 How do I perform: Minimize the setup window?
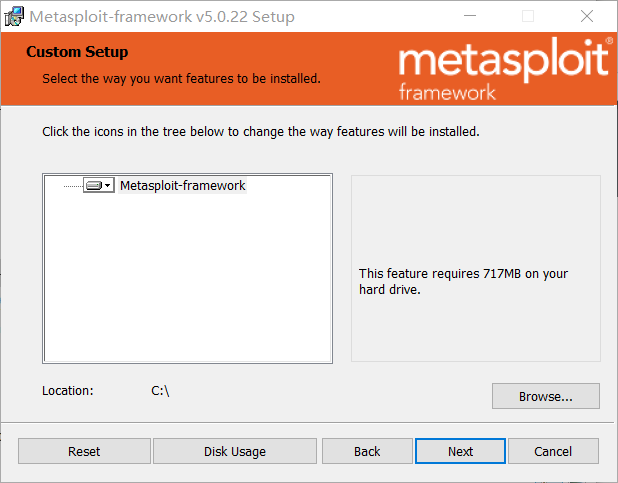point(470,17)
